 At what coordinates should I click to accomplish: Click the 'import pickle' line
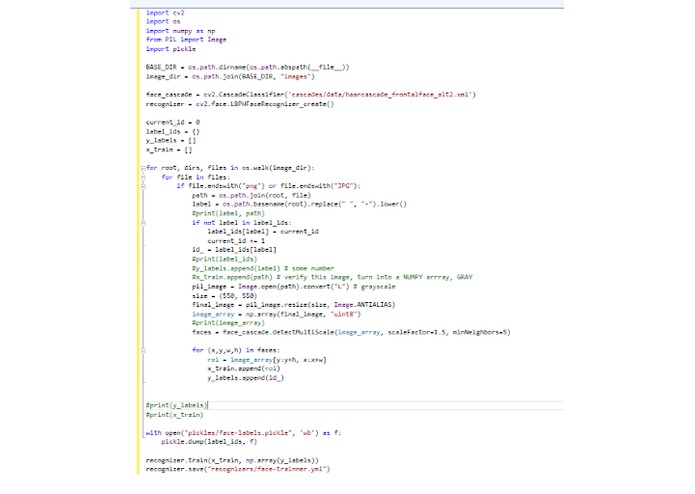tap(171, 49)
